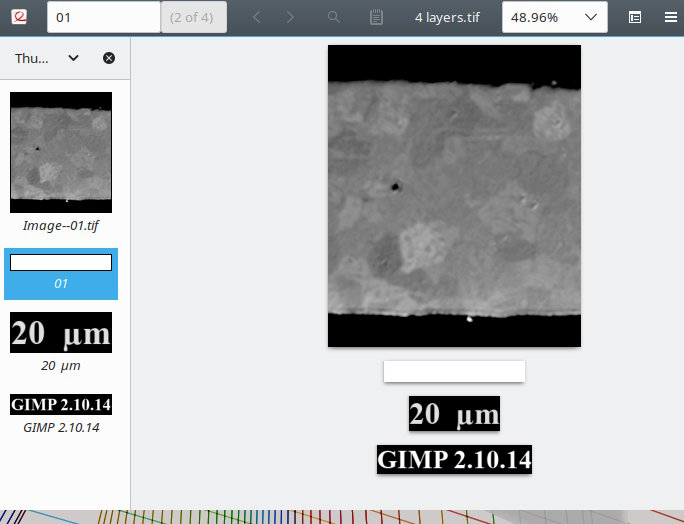
Task: Select the highlighted 01 layer thumbnail
Action: 61,274
